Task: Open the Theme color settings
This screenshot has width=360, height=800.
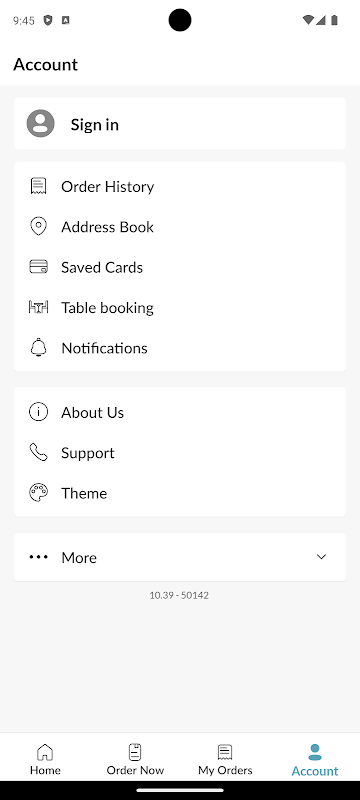Action: [x=180, y=493]
